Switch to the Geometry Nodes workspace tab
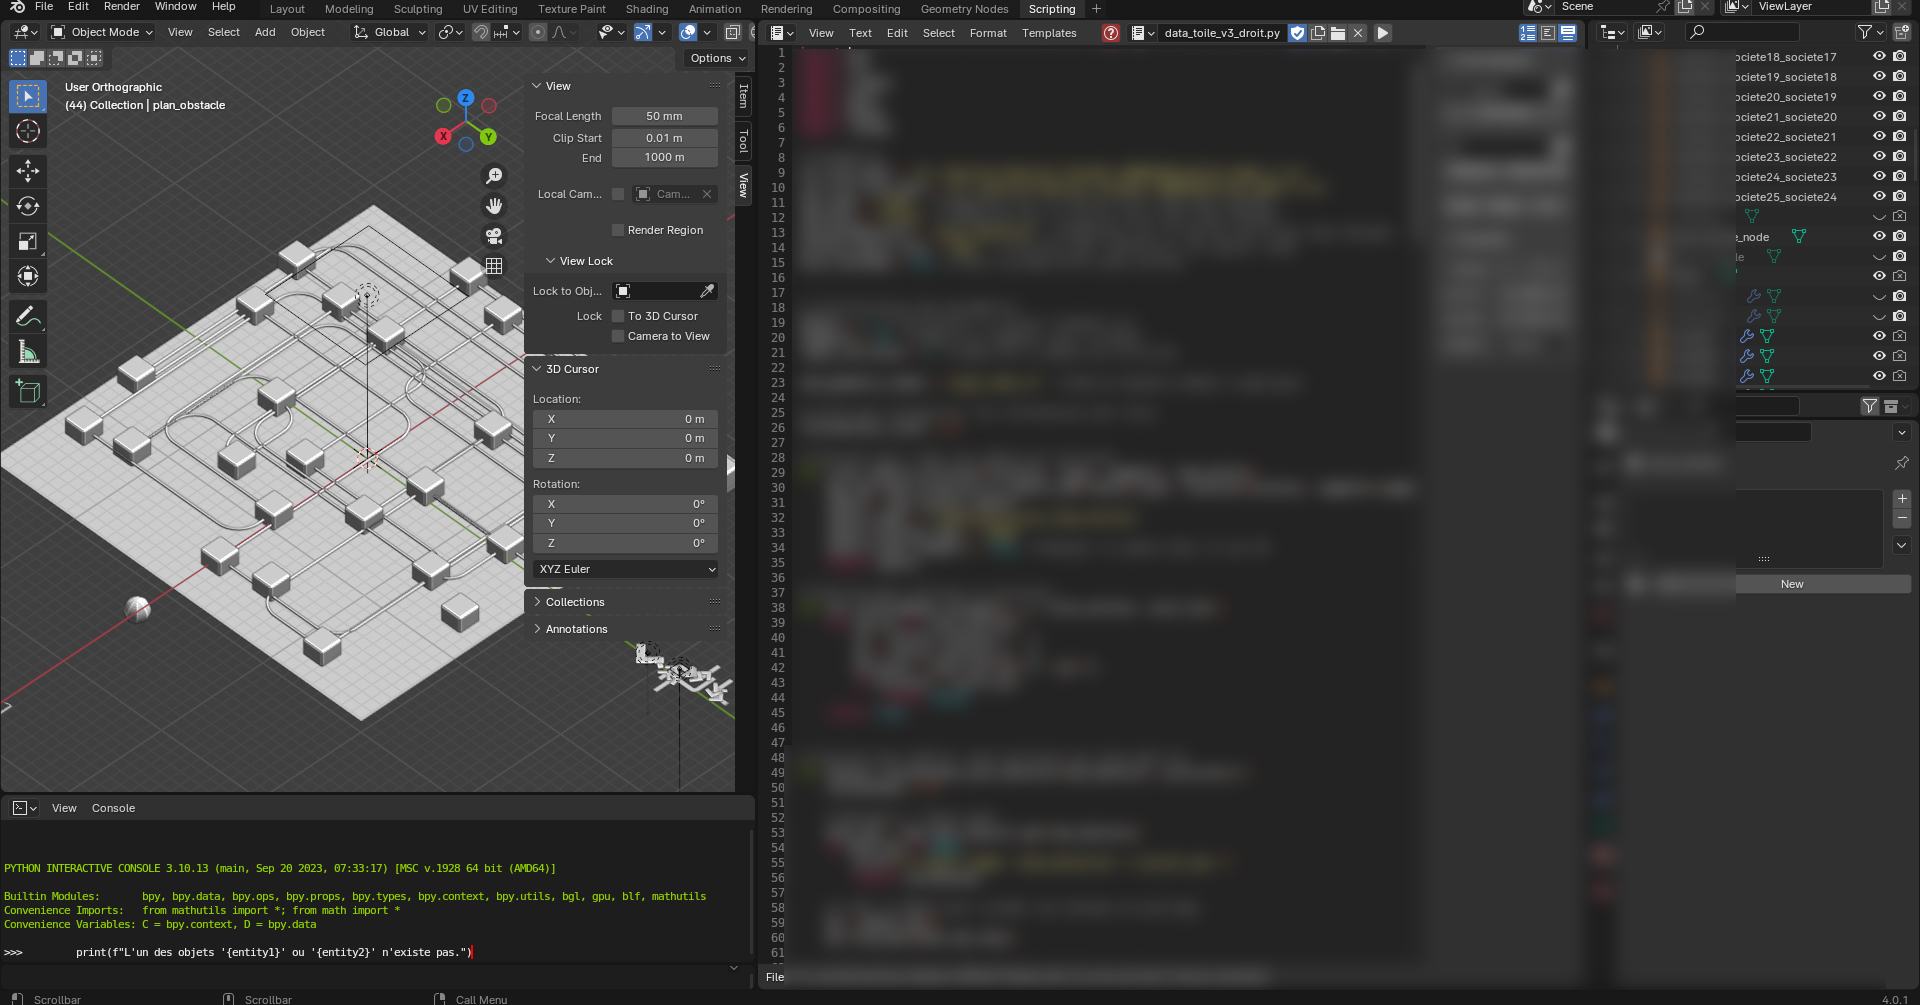This screenshot has width=1920, height=1005. (x=964, y=9)
